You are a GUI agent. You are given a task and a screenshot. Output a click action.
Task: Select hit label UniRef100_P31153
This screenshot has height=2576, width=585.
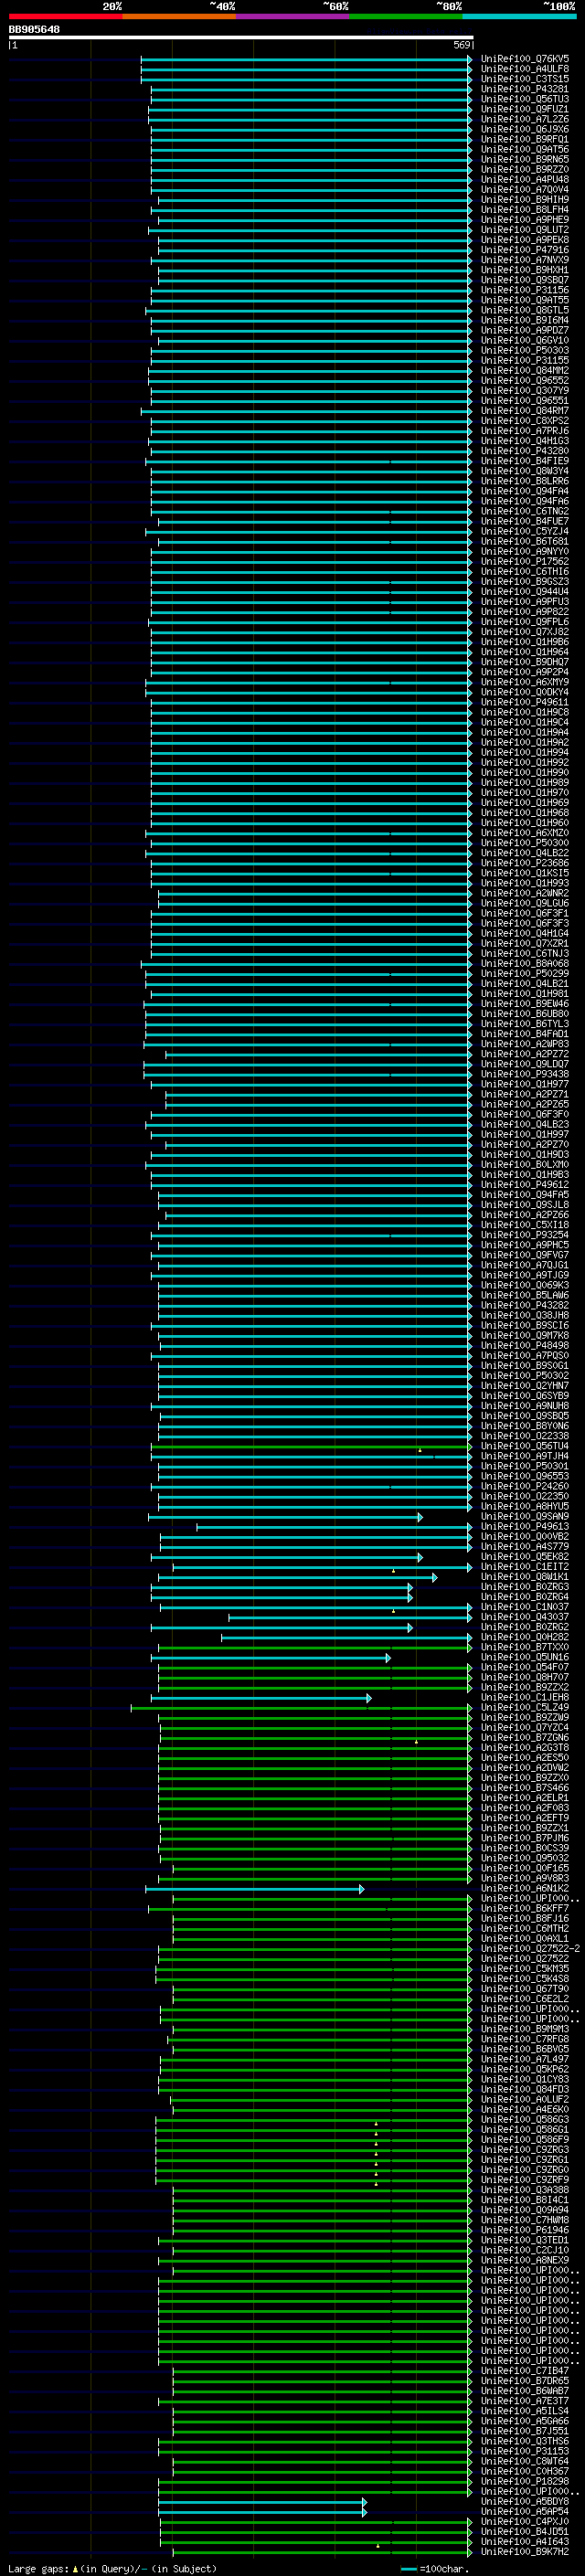click(525, 2451)
